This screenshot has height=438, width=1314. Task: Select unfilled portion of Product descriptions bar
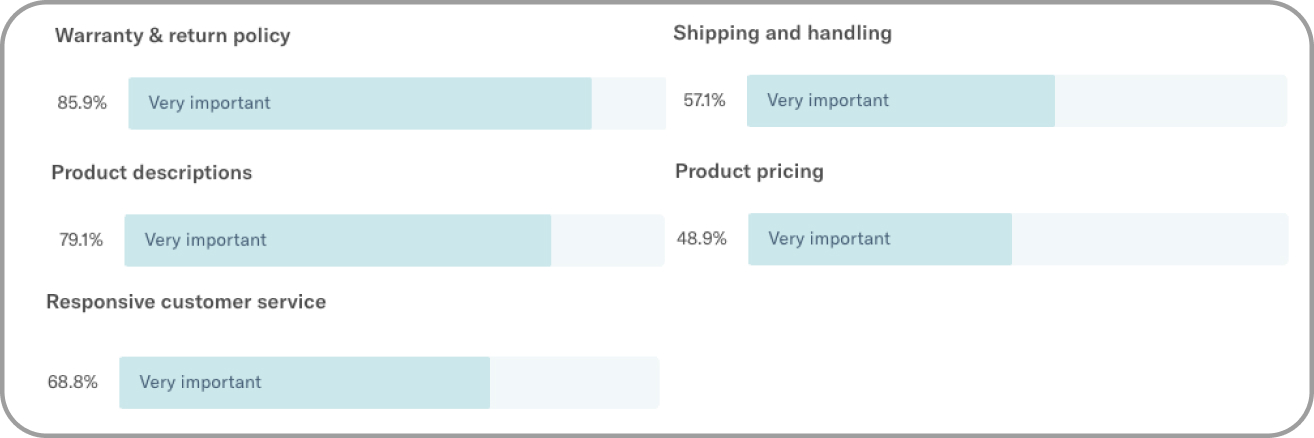click(x=607, y=240)
